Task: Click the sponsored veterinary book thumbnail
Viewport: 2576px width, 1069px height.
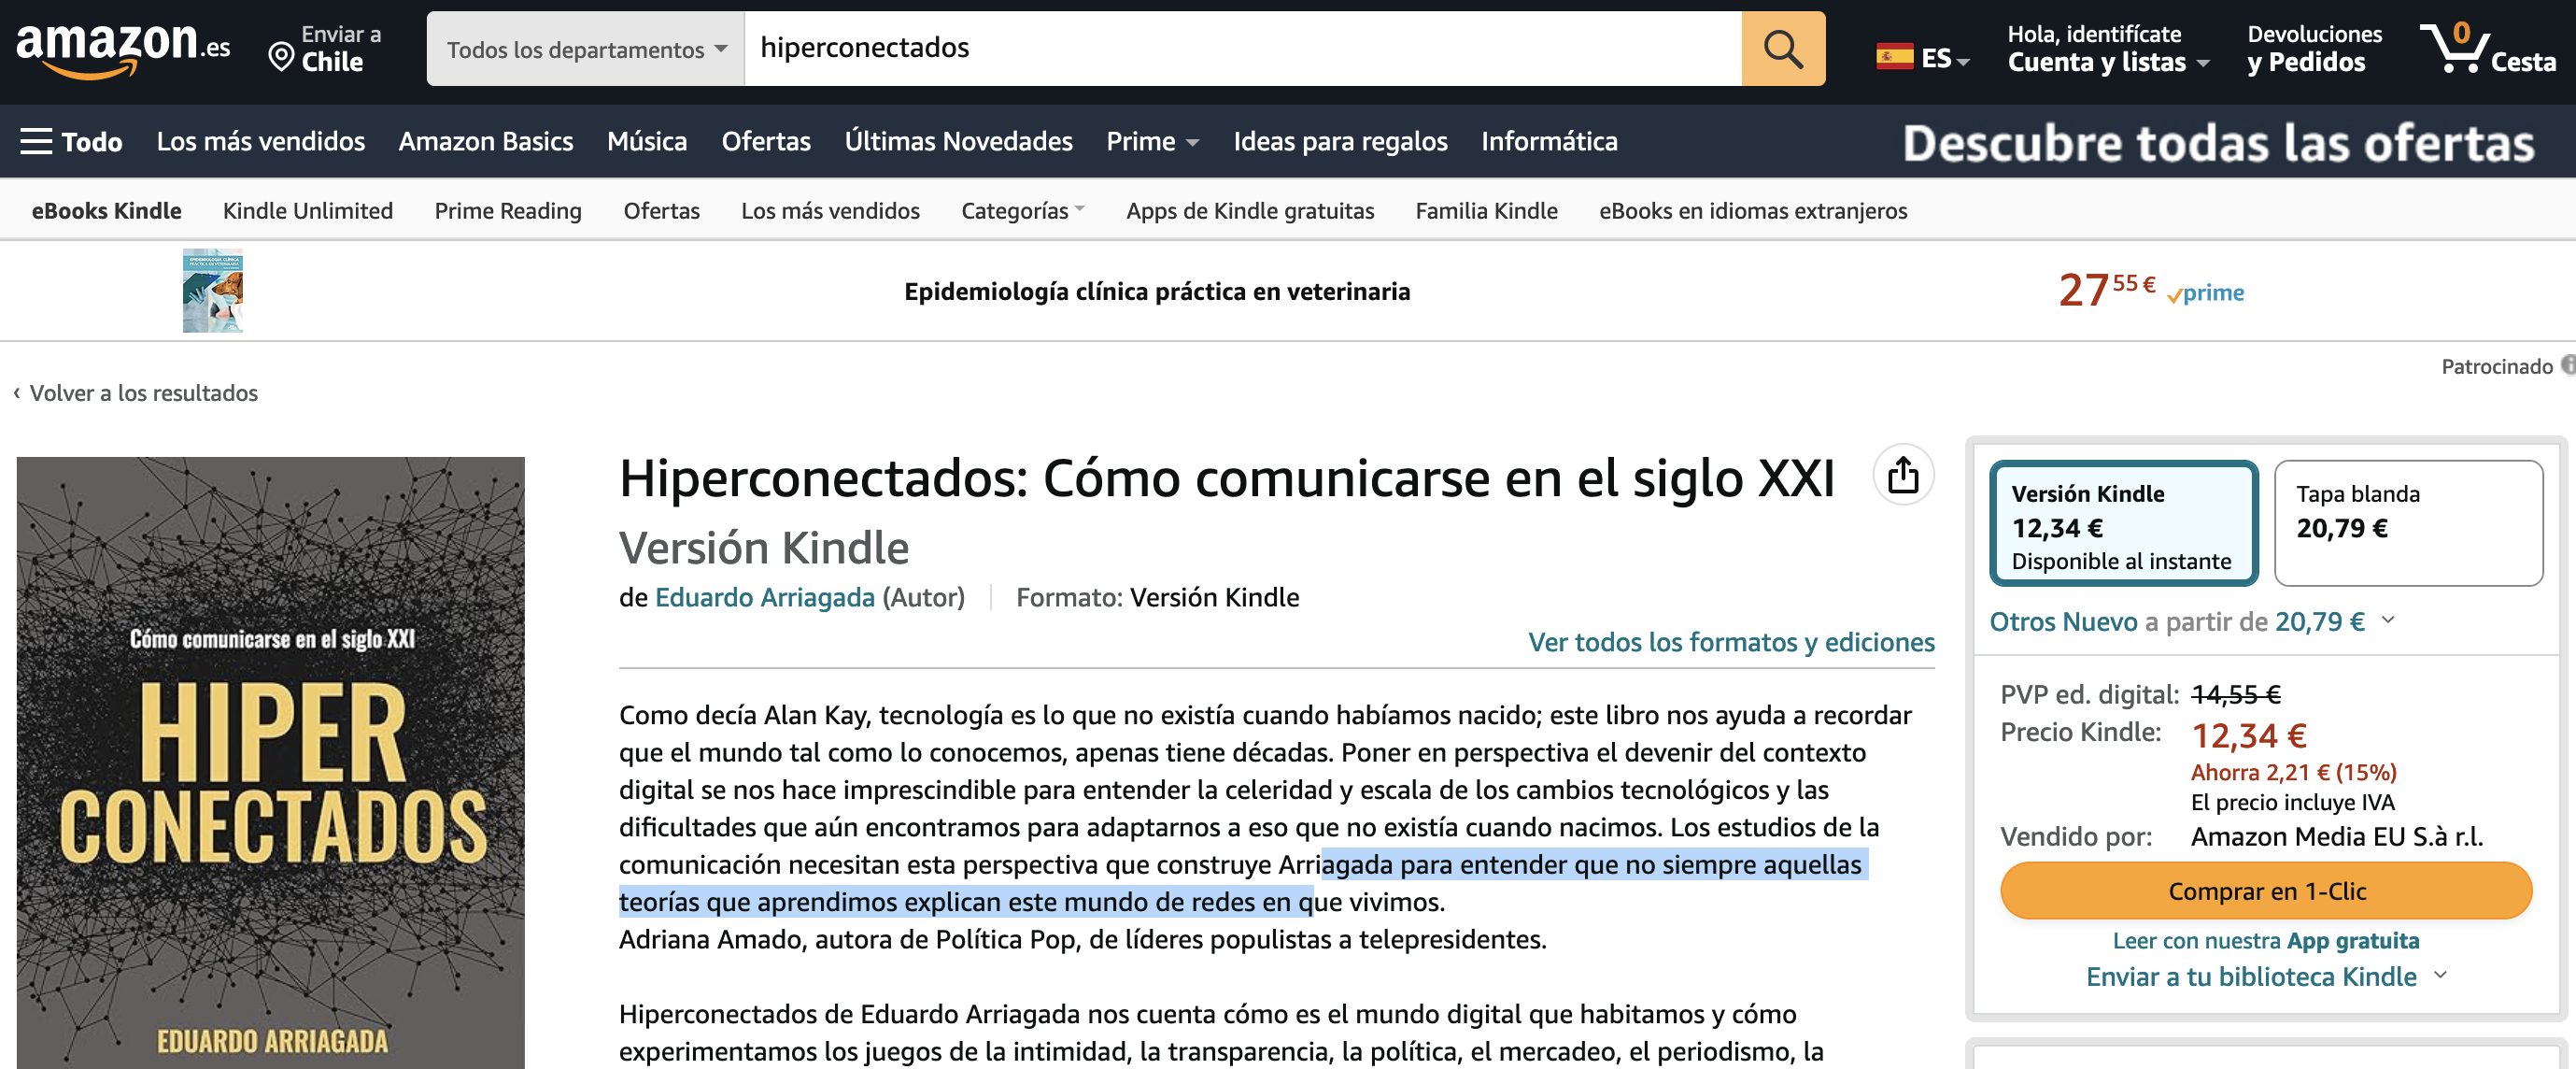Action: (213, 290)
